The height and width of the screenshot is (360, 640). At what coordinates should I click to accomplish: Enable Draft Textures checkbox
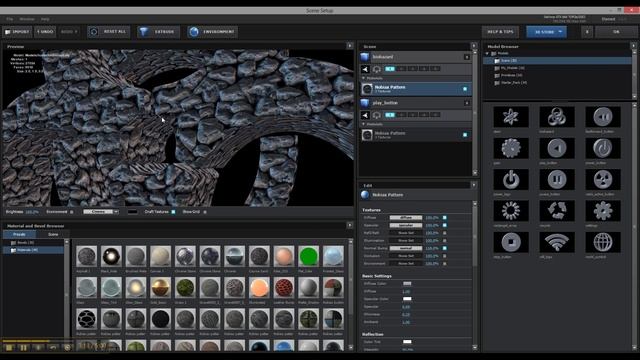point(173,212)
